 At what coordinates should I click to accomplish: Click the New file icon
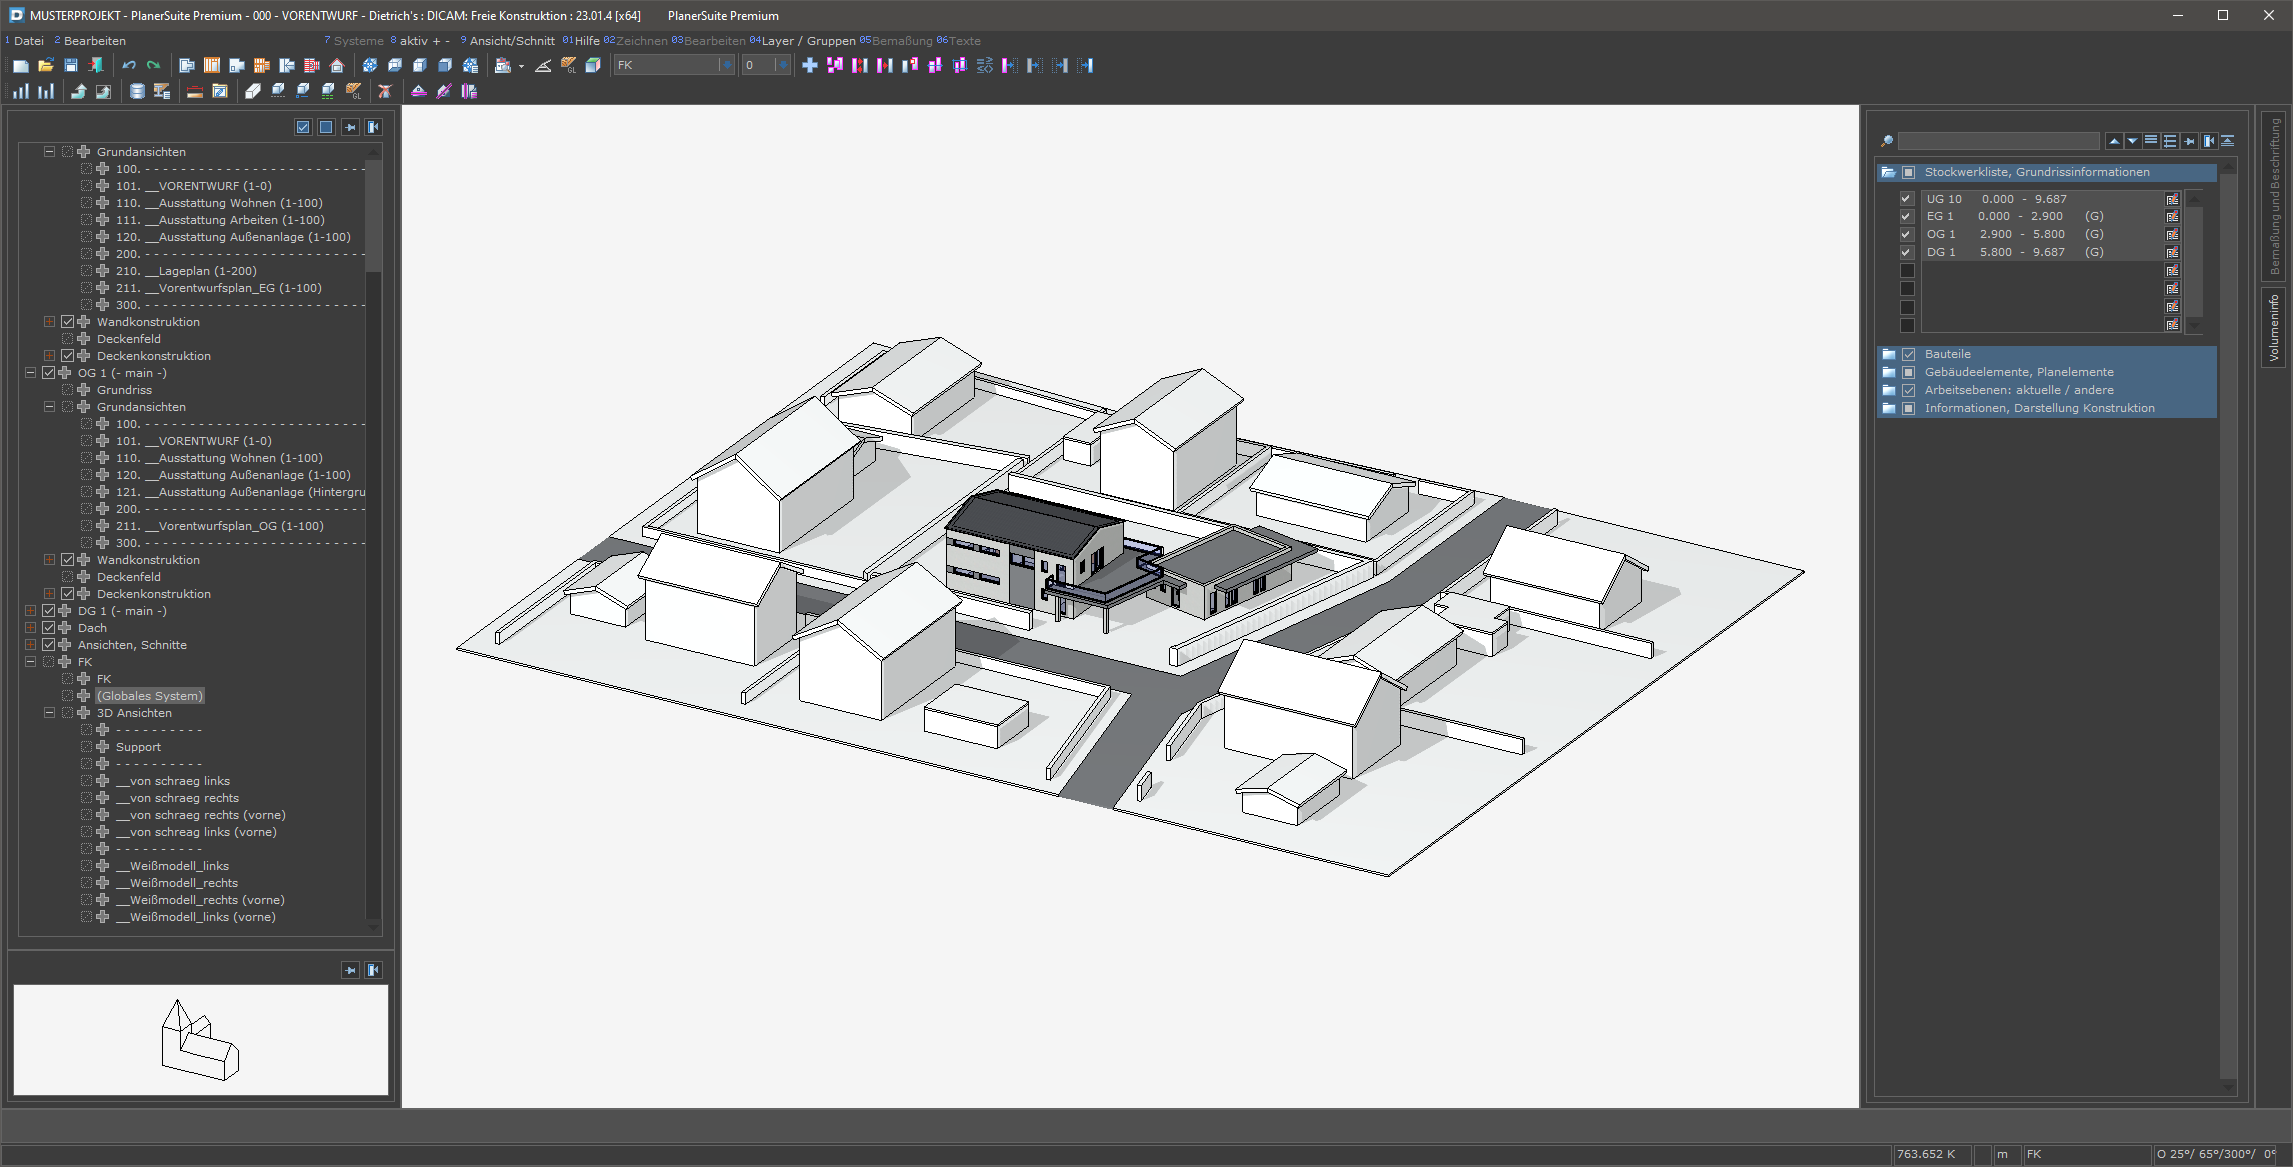tap(20, 66)
